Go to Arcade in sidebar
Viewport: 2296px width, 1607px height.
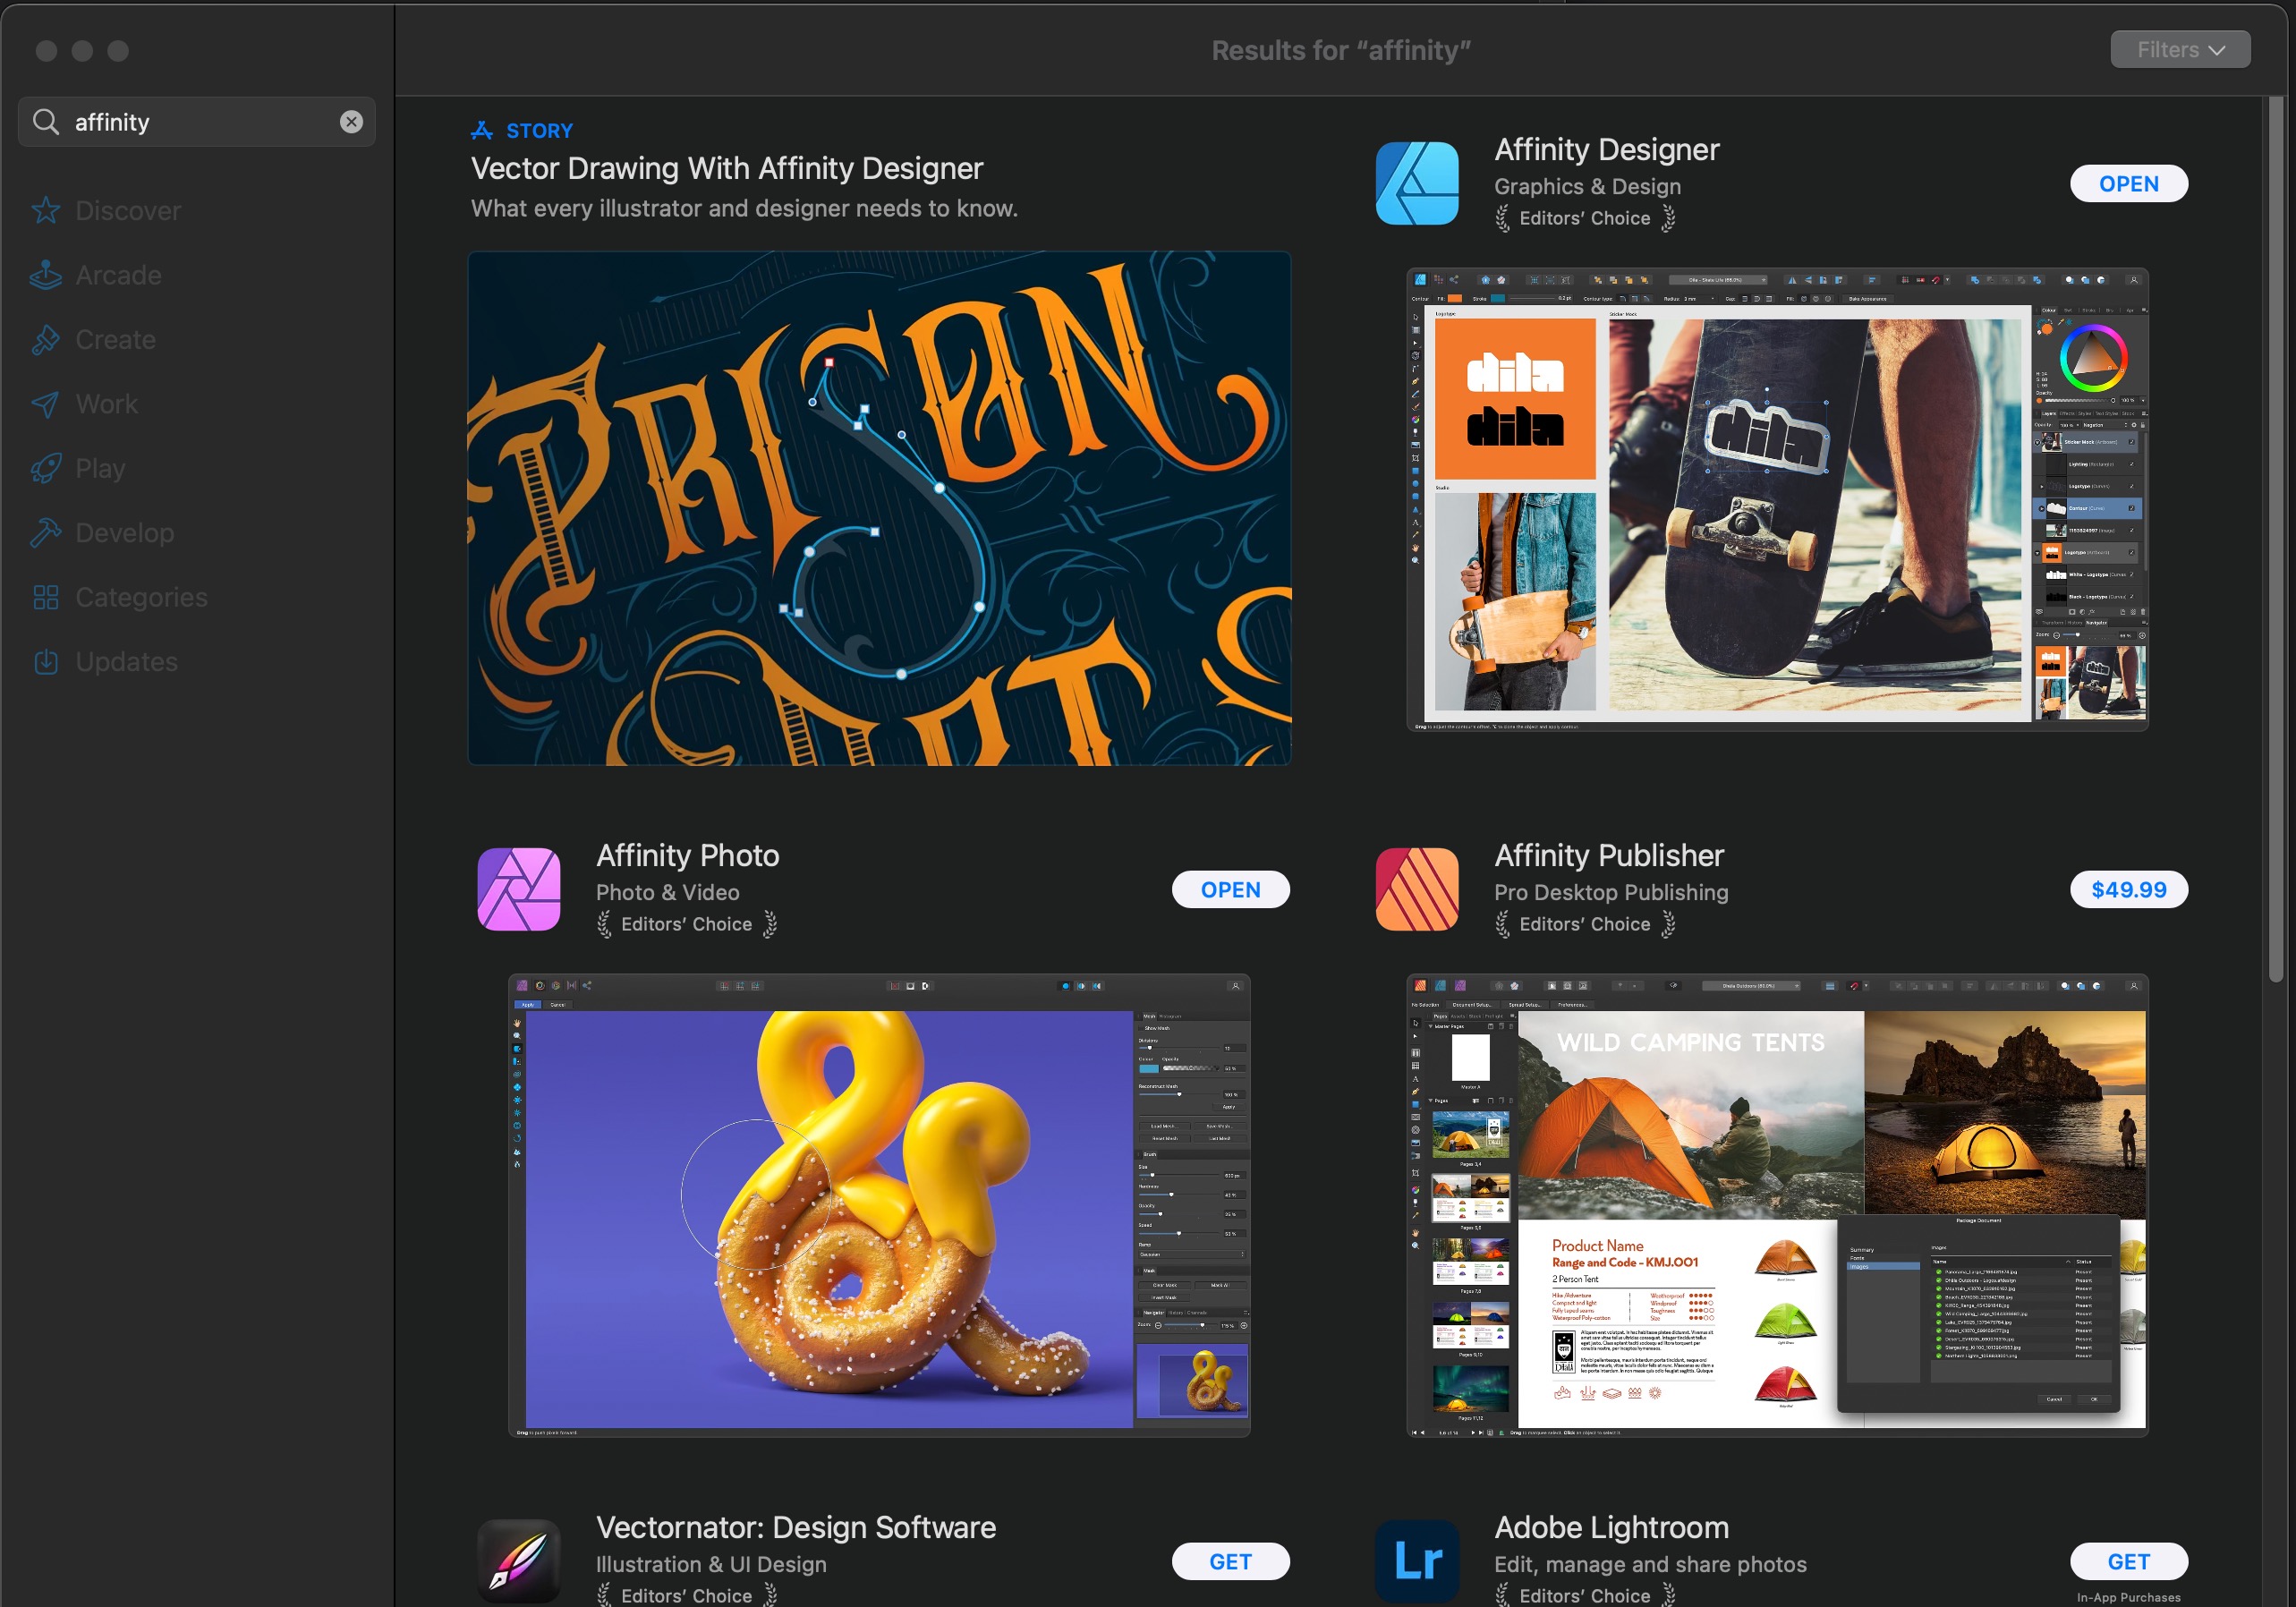tap(118, 275)
